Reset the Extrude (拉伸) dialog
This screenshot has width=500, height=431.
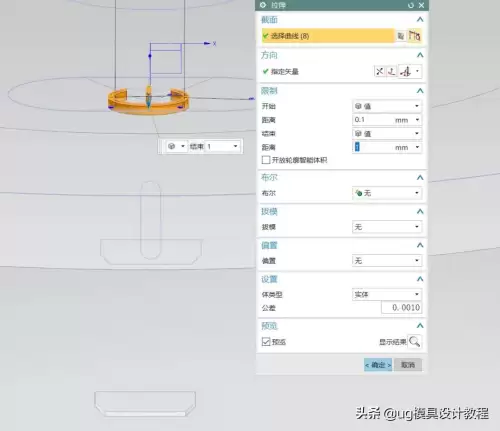[411, 5]
